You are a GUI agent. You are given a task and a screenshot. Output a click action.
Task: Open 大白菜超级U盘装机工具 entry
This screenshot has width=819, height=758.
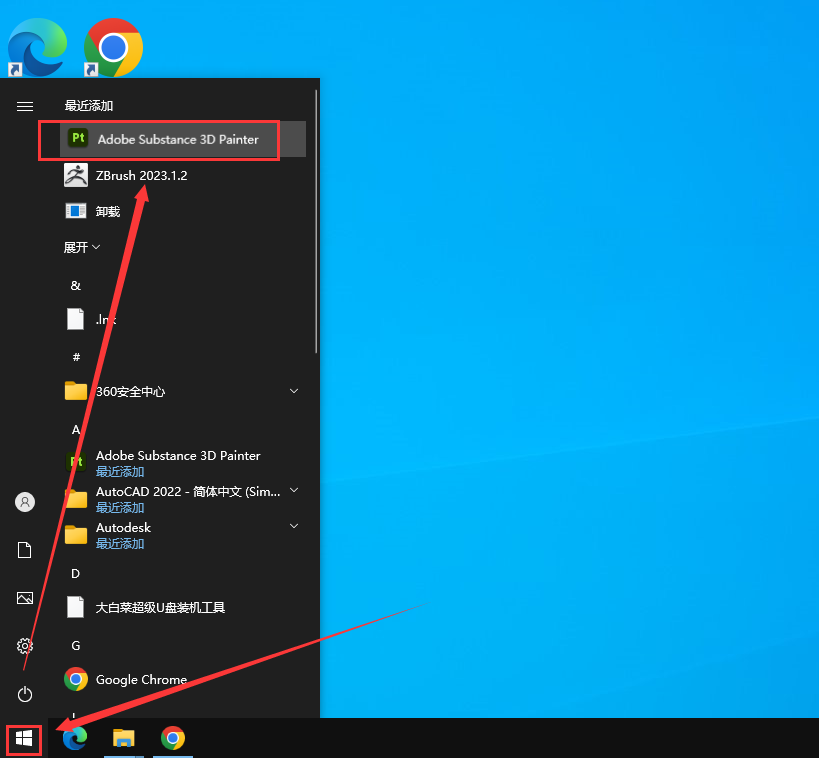point(183,608)
